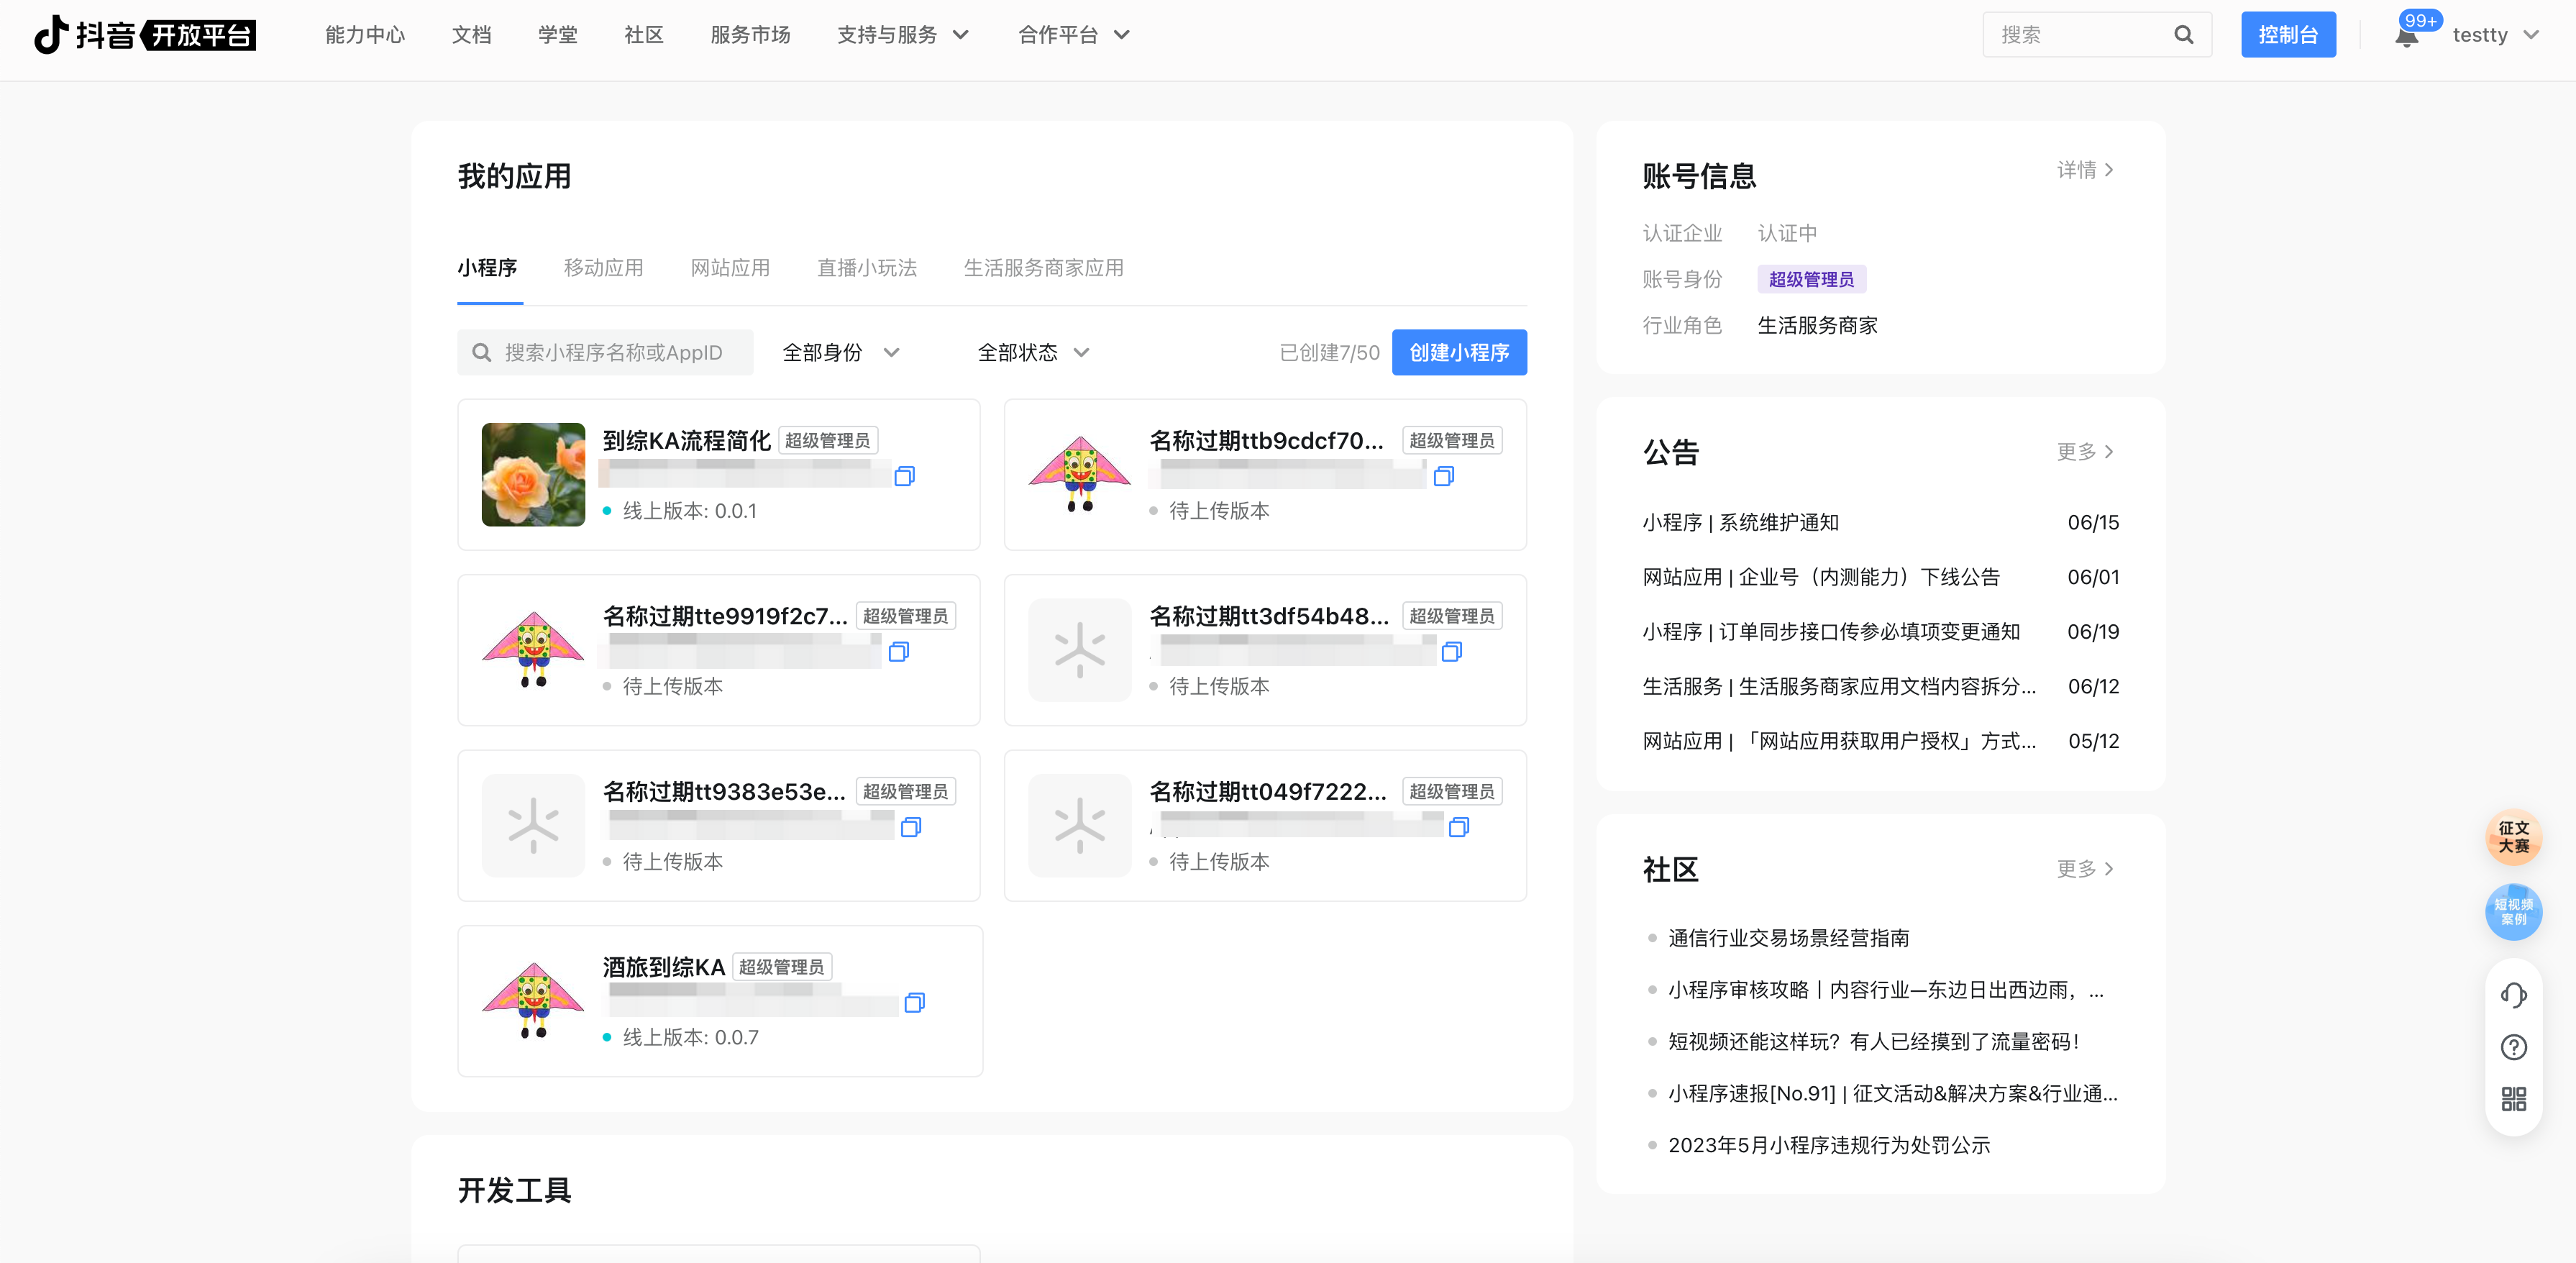This screenshot has width=2576, height=1263.
Task: Open the 短视频案例 floating badge
Action: point(2513,912)
